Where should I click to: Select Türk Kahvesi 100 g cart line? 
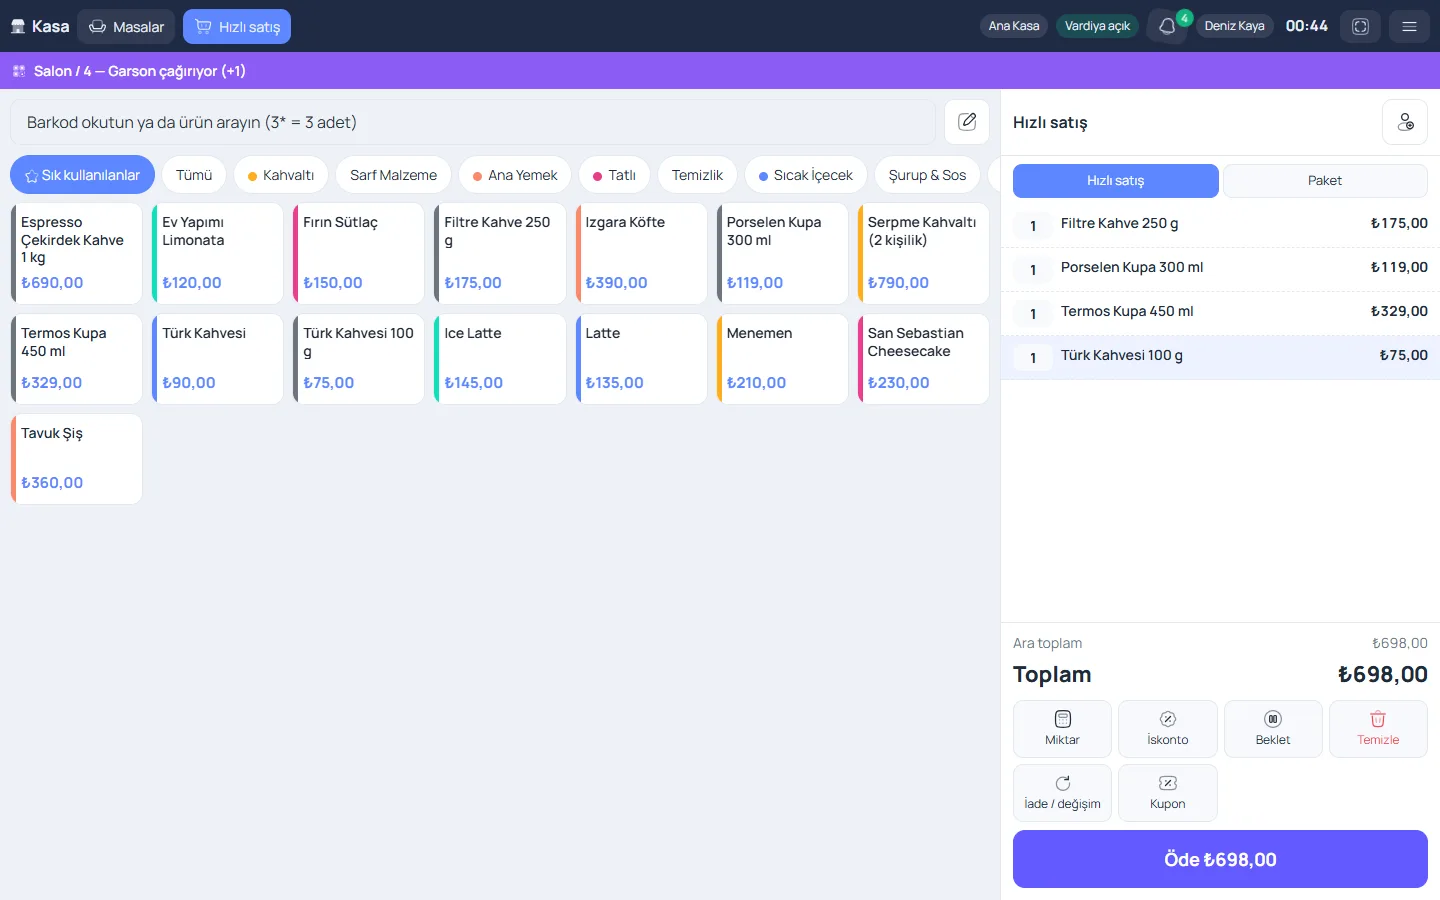pyautogui.click(x=1220, y=357)
